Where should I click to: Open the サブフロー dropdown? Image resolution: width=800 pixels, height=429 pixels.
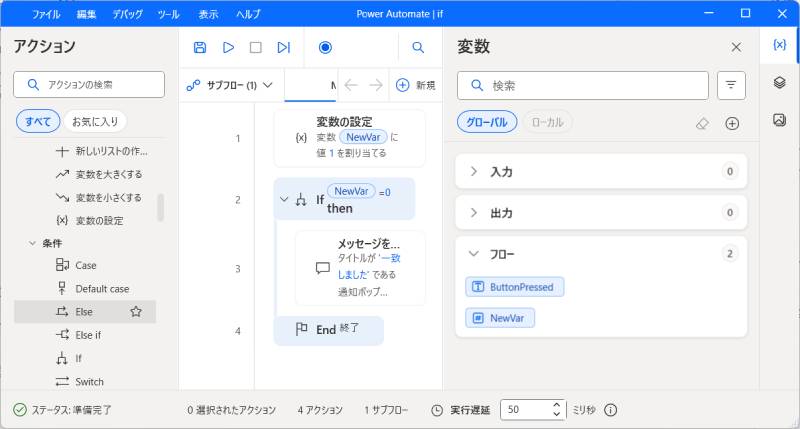230,85
